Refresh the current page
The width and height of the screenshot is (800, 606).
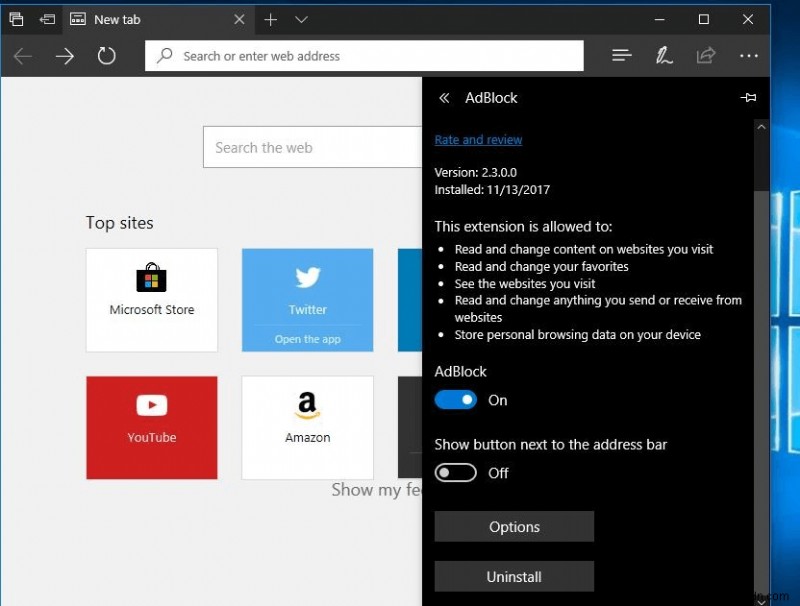click(x=107, y=56)
